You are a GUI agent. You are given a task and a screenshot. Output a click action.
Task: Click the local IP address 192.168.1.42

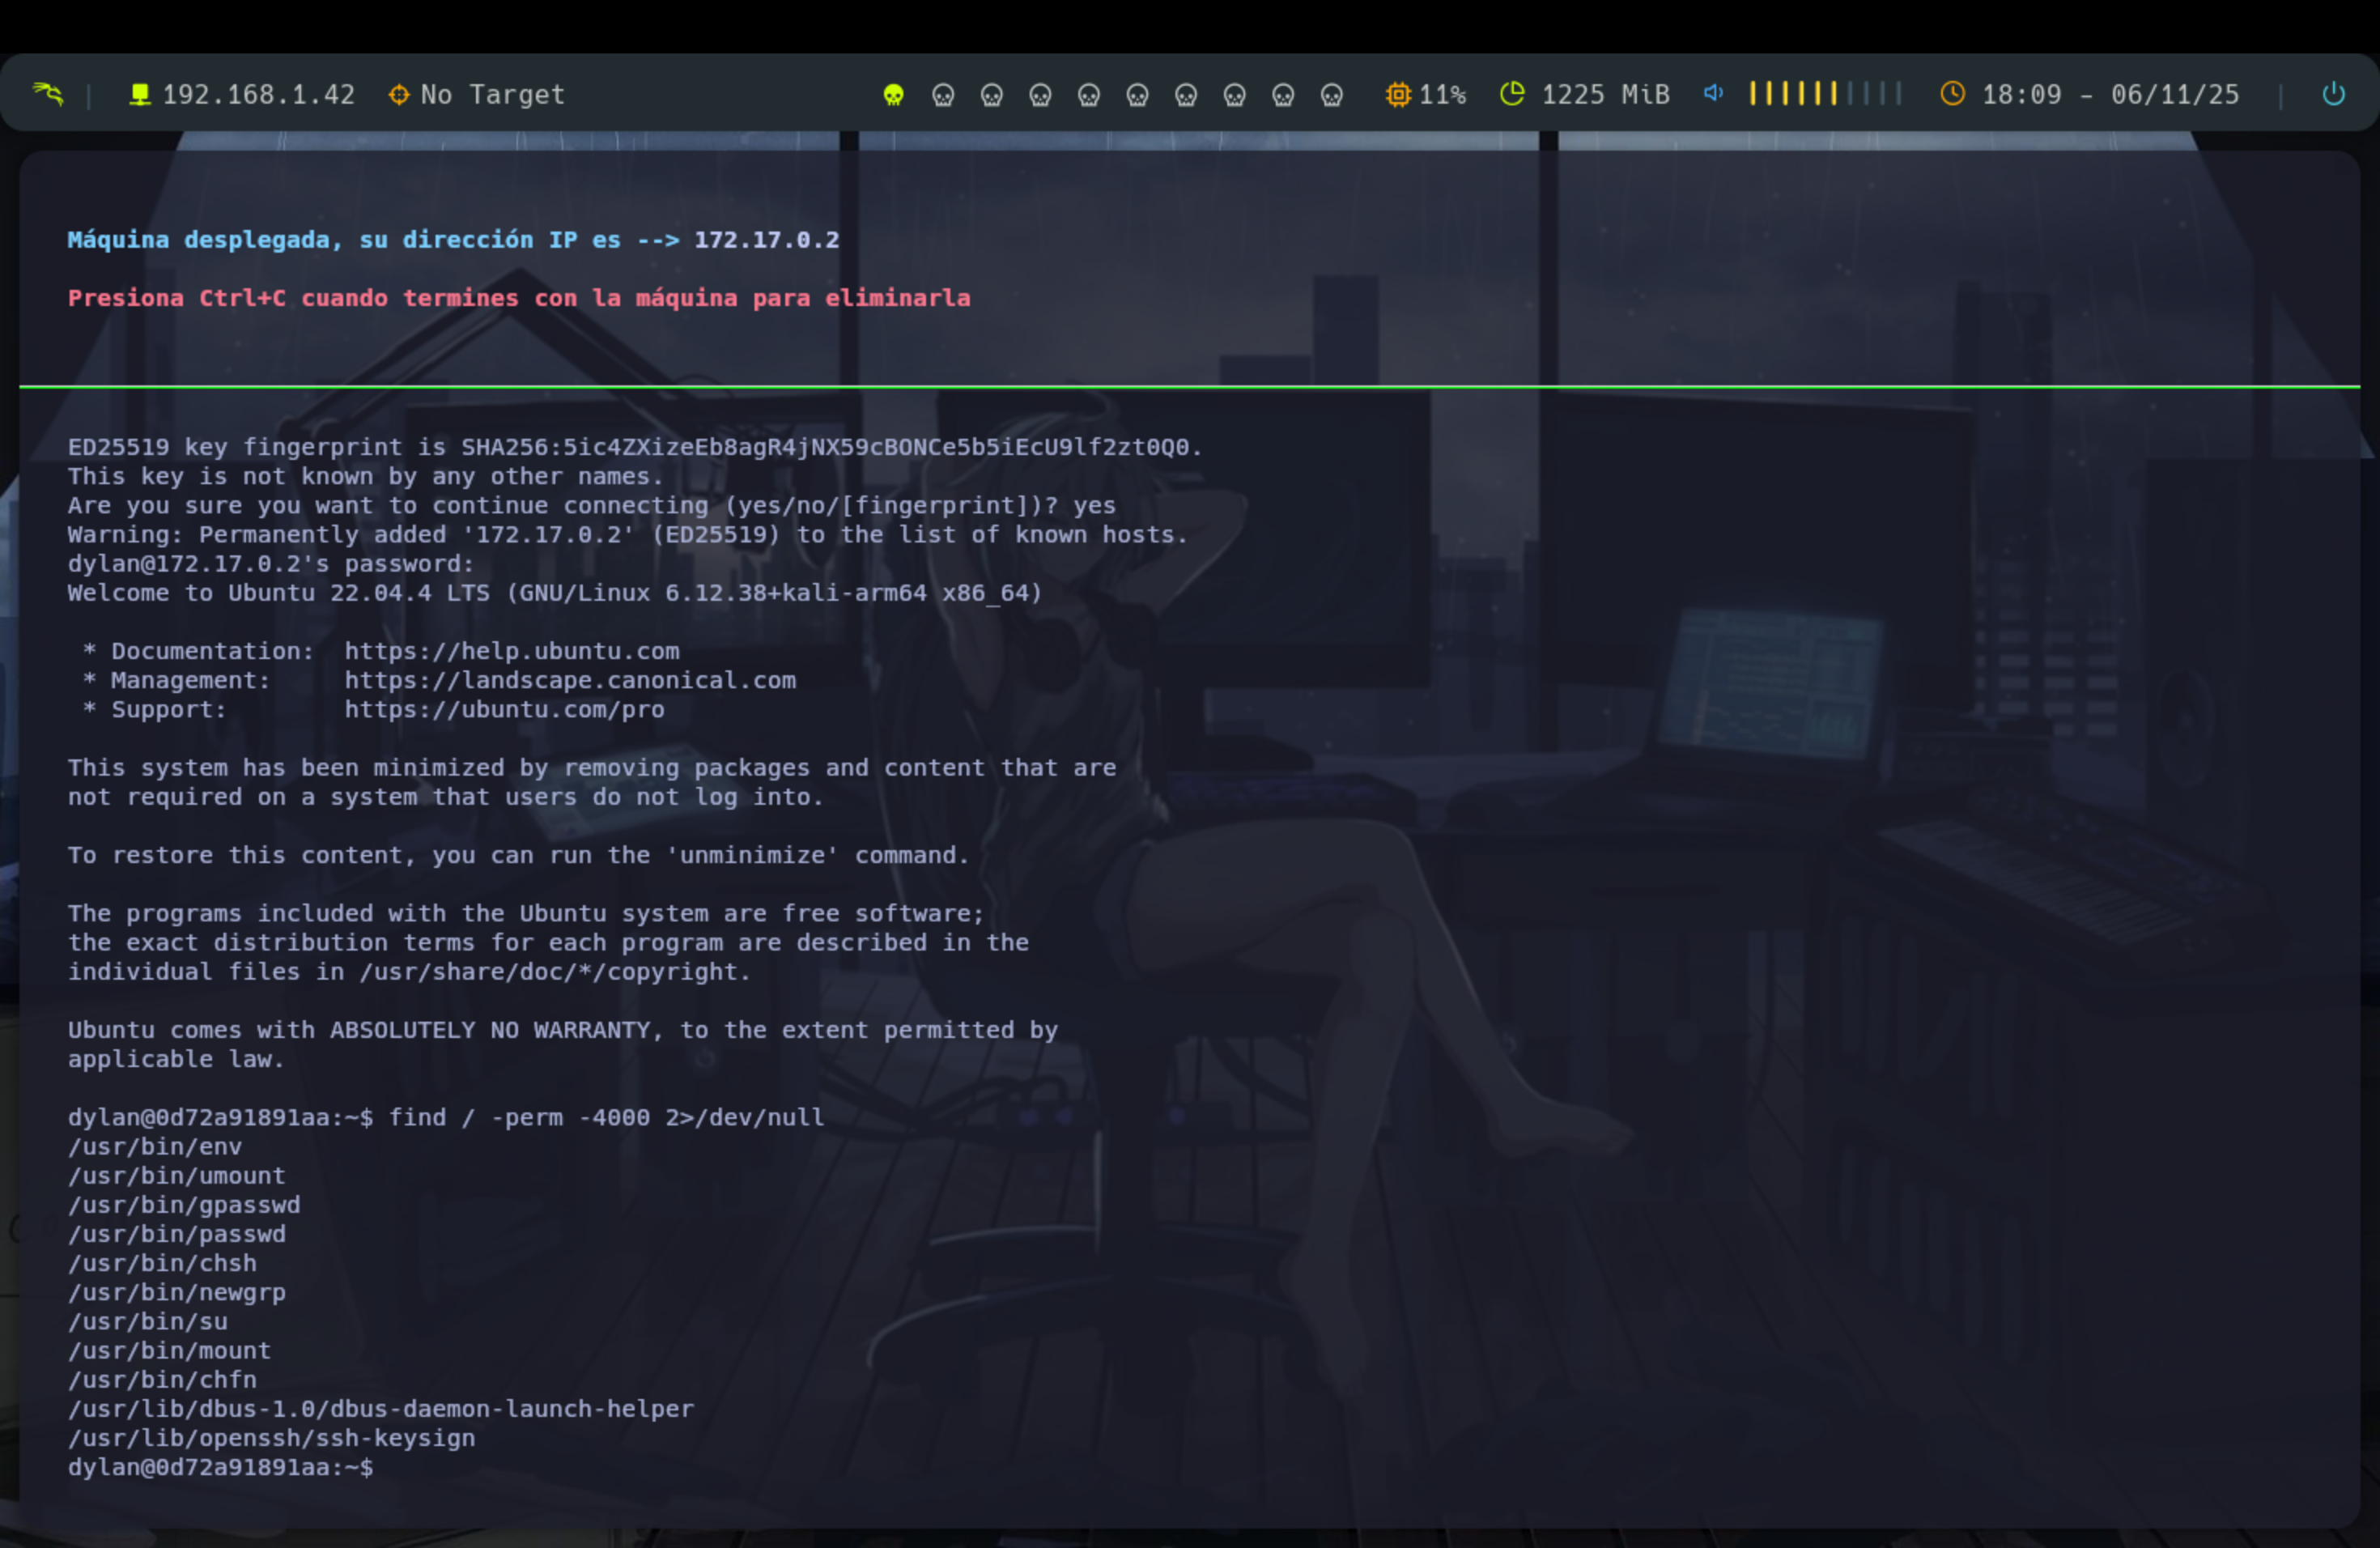[257, 95]
